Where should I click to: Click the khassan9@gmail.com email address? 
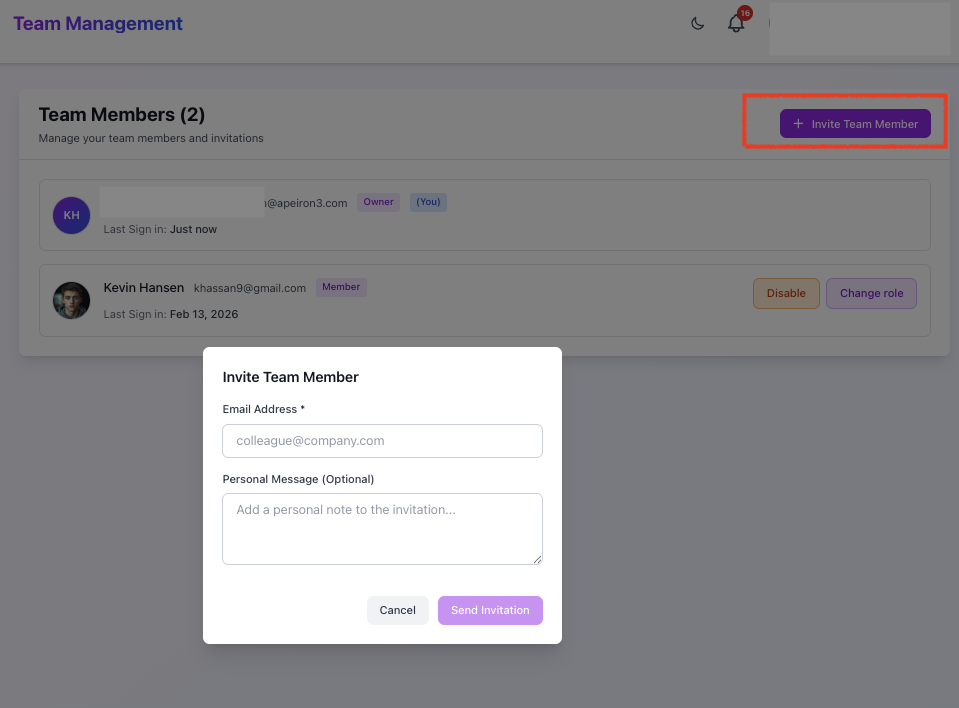point(250,288)
